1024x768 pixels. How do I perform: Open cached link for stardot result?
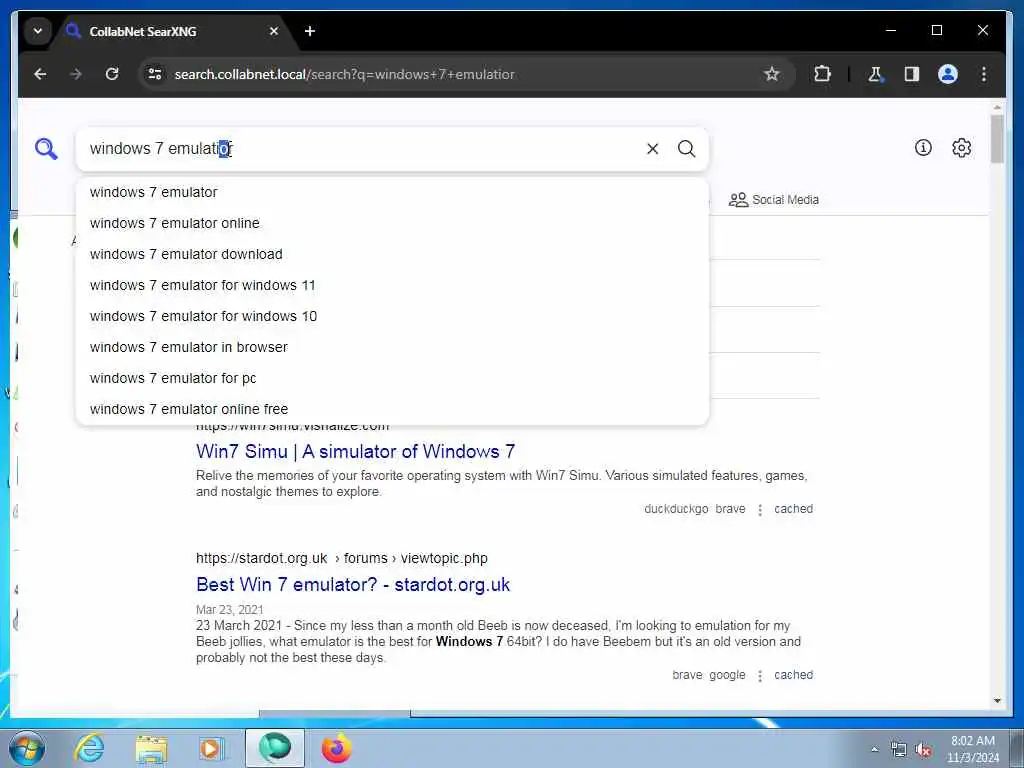[x=793, y=675]
